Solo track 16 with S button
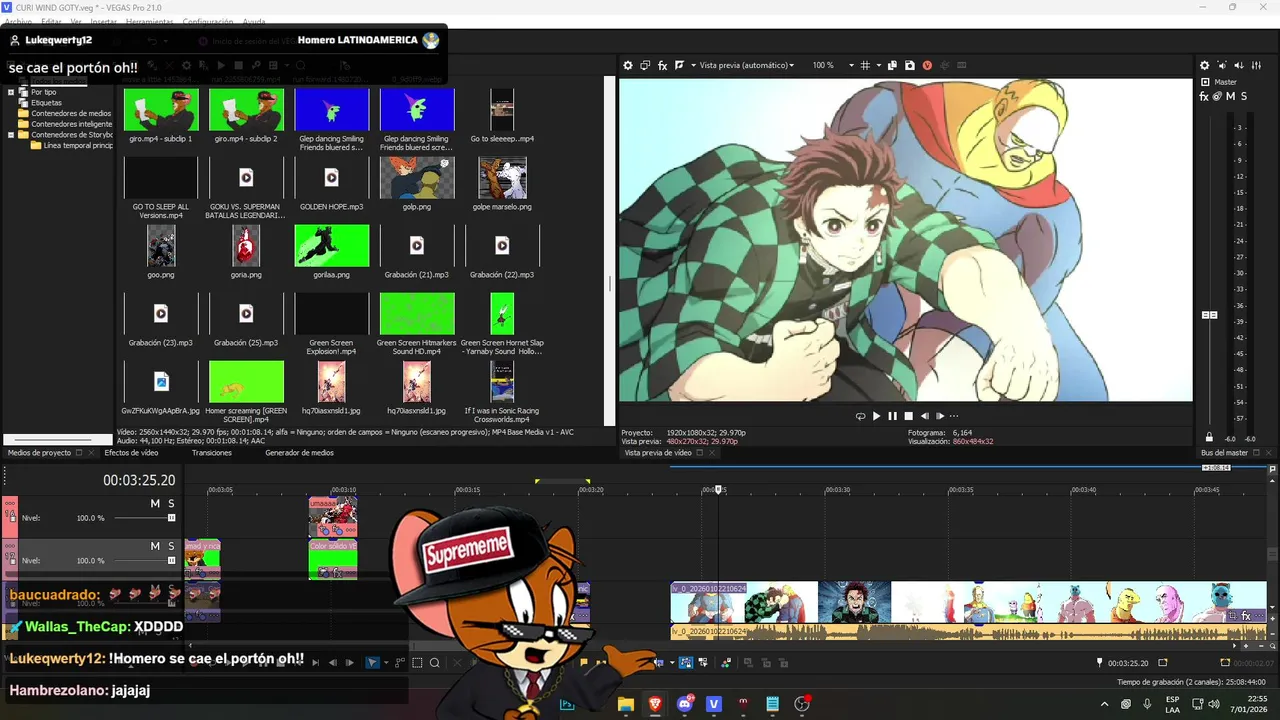This screenshot has width=1280, height=720. 171,504
